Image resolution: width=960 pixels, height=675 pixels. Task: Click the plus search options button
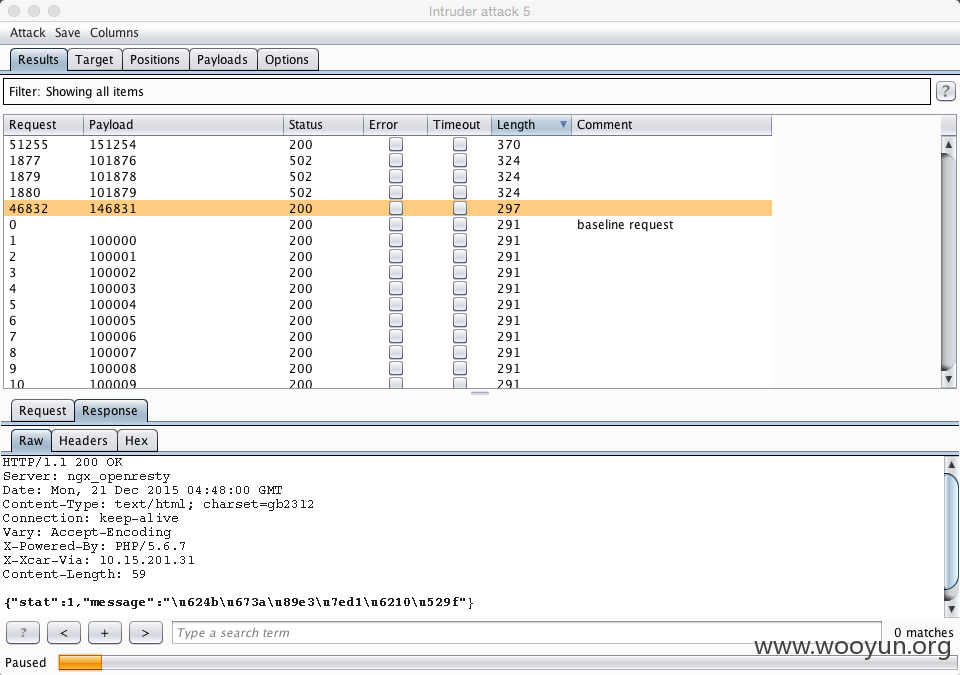coord(105,633)
